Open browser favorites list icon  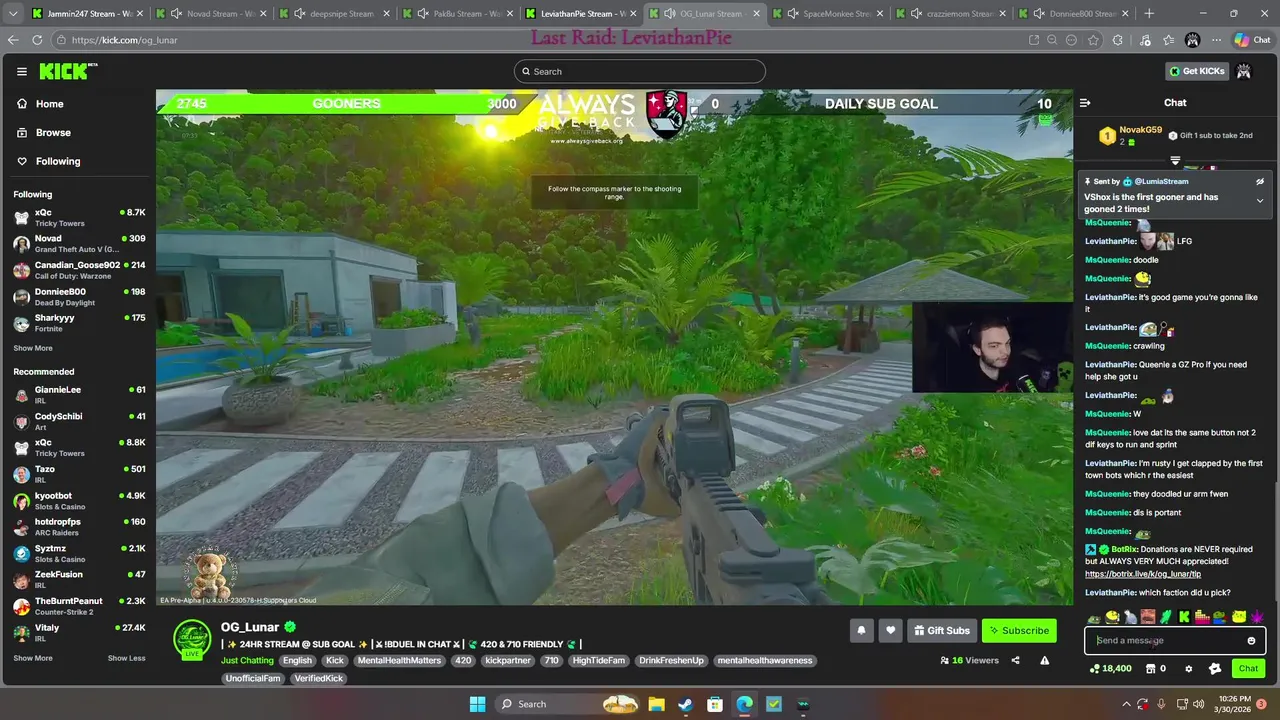[x=1168, y=40]
